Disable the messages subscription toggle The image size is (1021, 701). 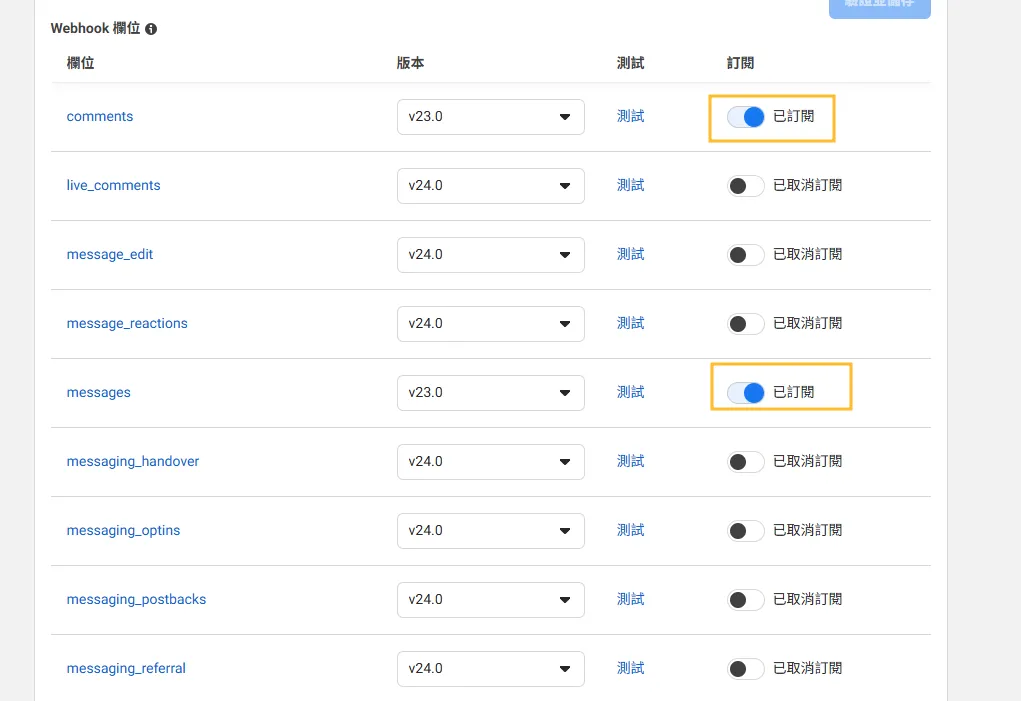tap(746, 393)
